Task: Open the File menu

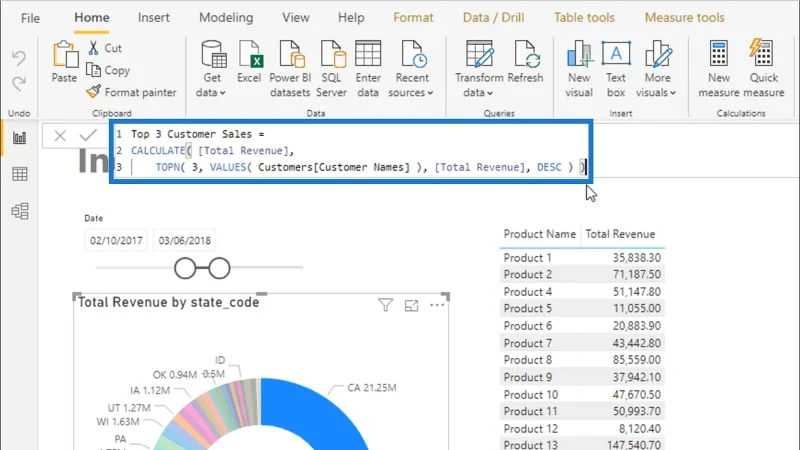Action: coord(30,18)
